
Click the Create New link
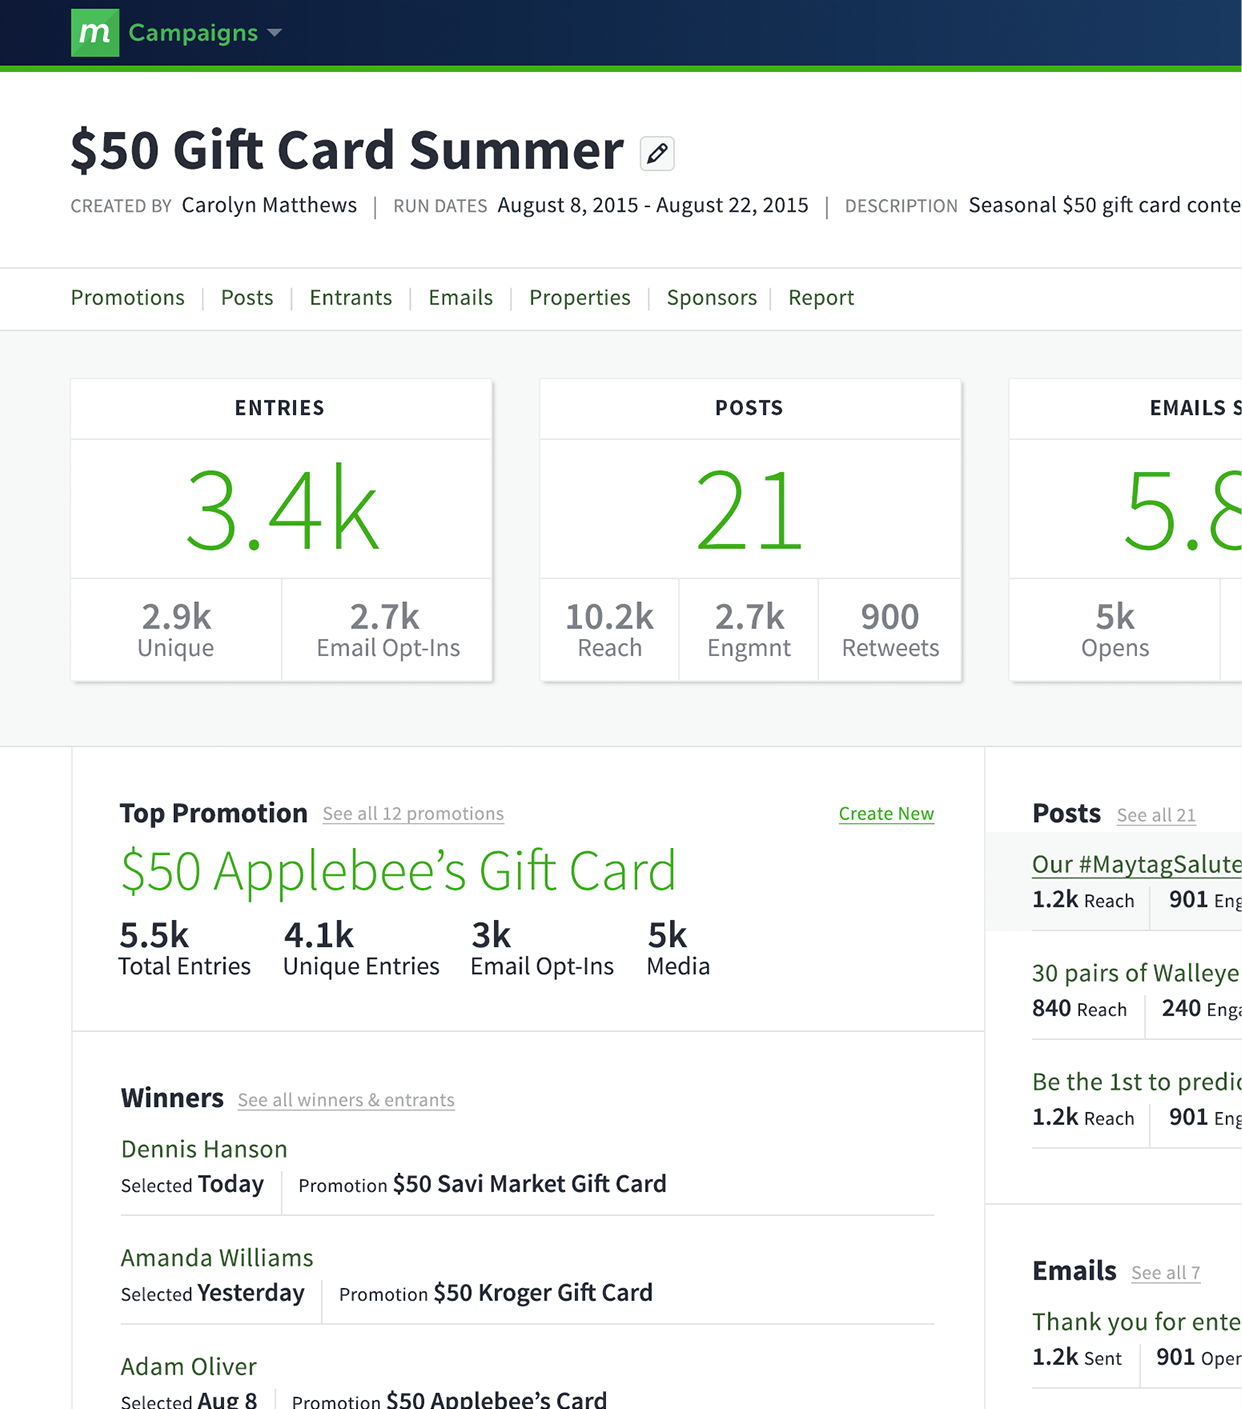pyautogui.click(x=886, y=814)
